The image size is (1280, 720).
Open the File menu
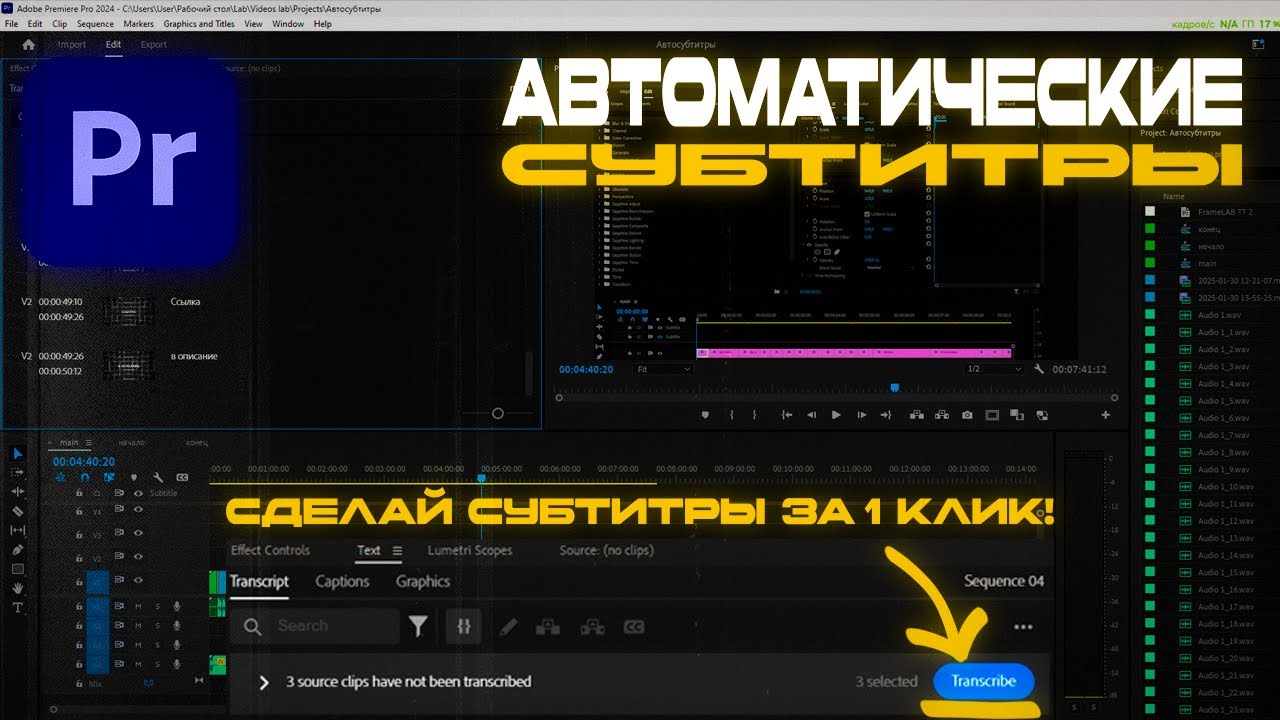pyautogui.click(x=12, y=24)
